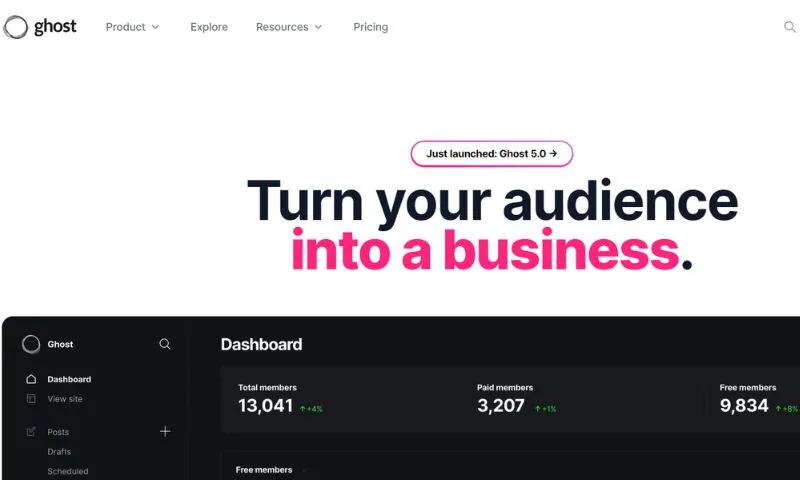Expand the Resources menu chevron
This screenshot has height=480, width=800.
pyautogui.click(x=318, y=27)
